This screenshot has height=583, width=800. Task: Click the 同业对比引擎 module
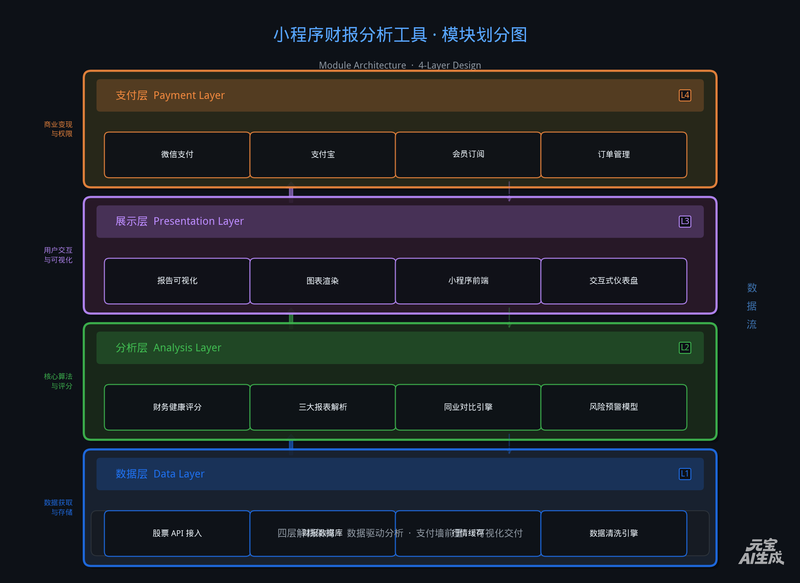click(x=468, y=407)
